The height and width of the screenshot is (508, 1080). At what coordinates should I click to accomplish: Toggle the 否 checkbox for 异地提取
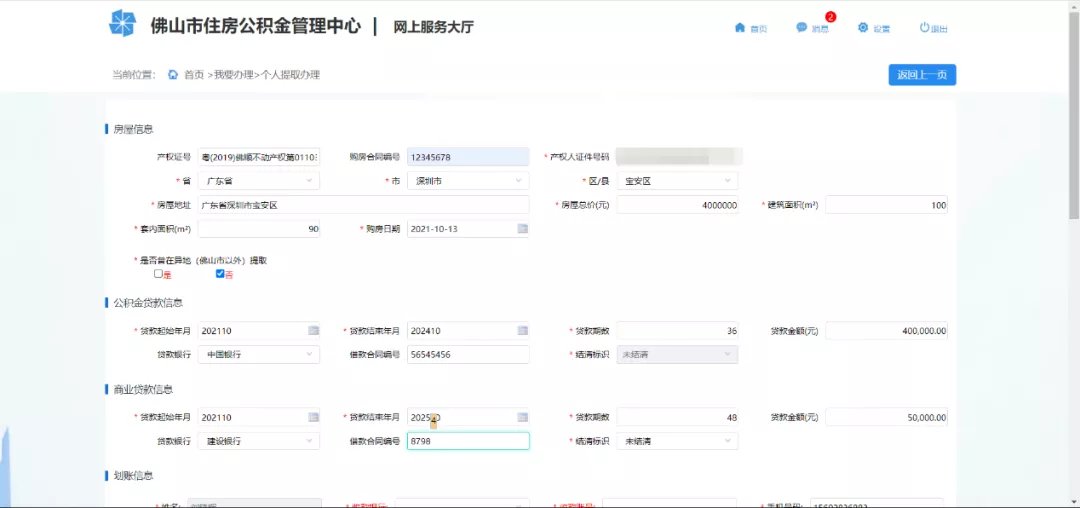(x=220, y=273)
